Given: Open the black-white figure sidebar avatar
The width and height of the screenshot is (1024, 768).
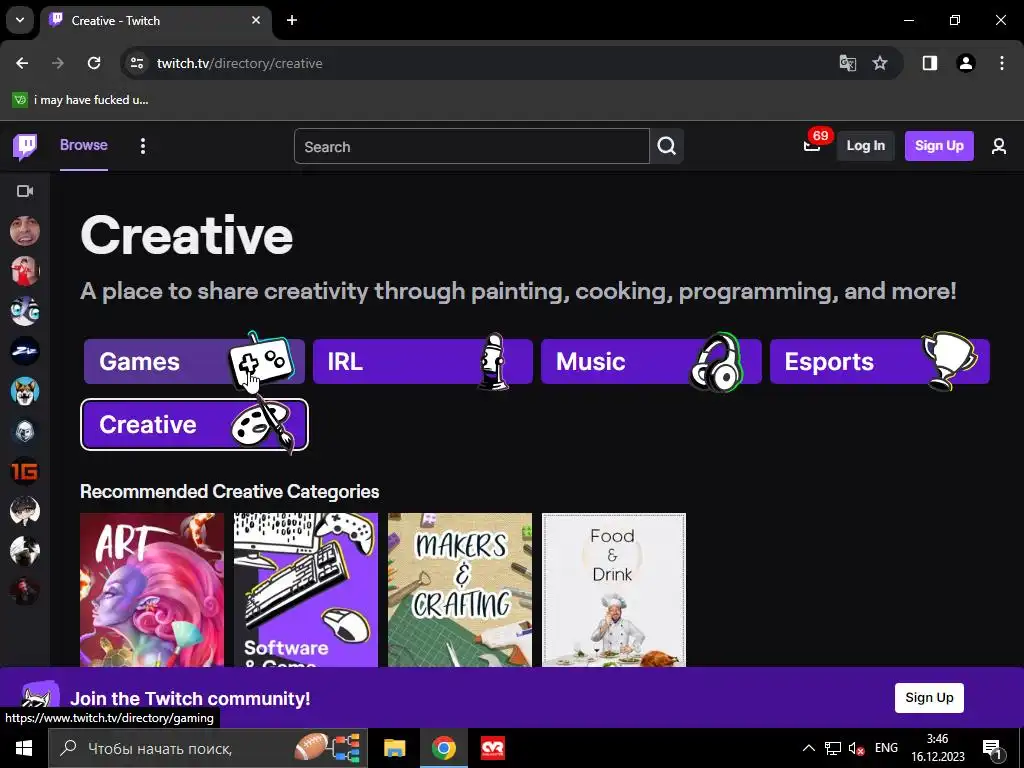Looking at the screenshot, I should [25, 551].
